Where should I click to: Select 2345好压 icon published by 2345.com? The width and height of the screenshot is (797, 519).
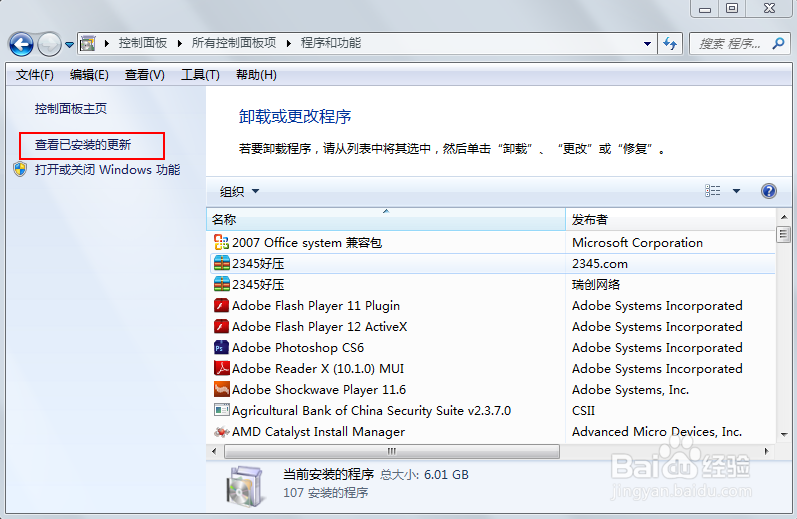click(x=222, y=263)
